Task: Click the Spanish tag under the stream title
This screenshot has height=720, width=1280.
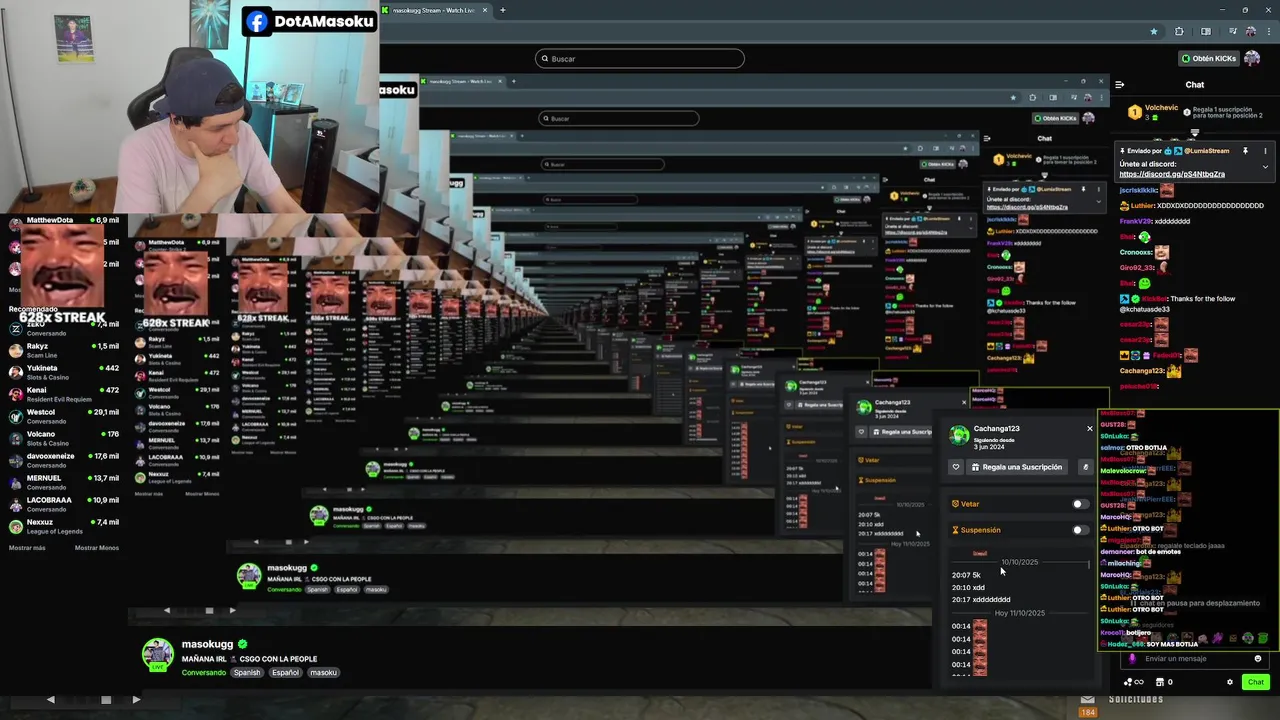Action: point(247,673)
